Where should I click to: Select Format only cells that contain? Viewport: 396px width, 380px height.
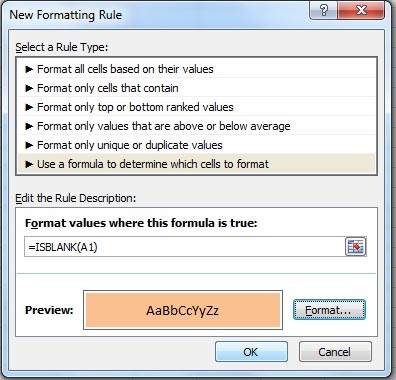197,88
